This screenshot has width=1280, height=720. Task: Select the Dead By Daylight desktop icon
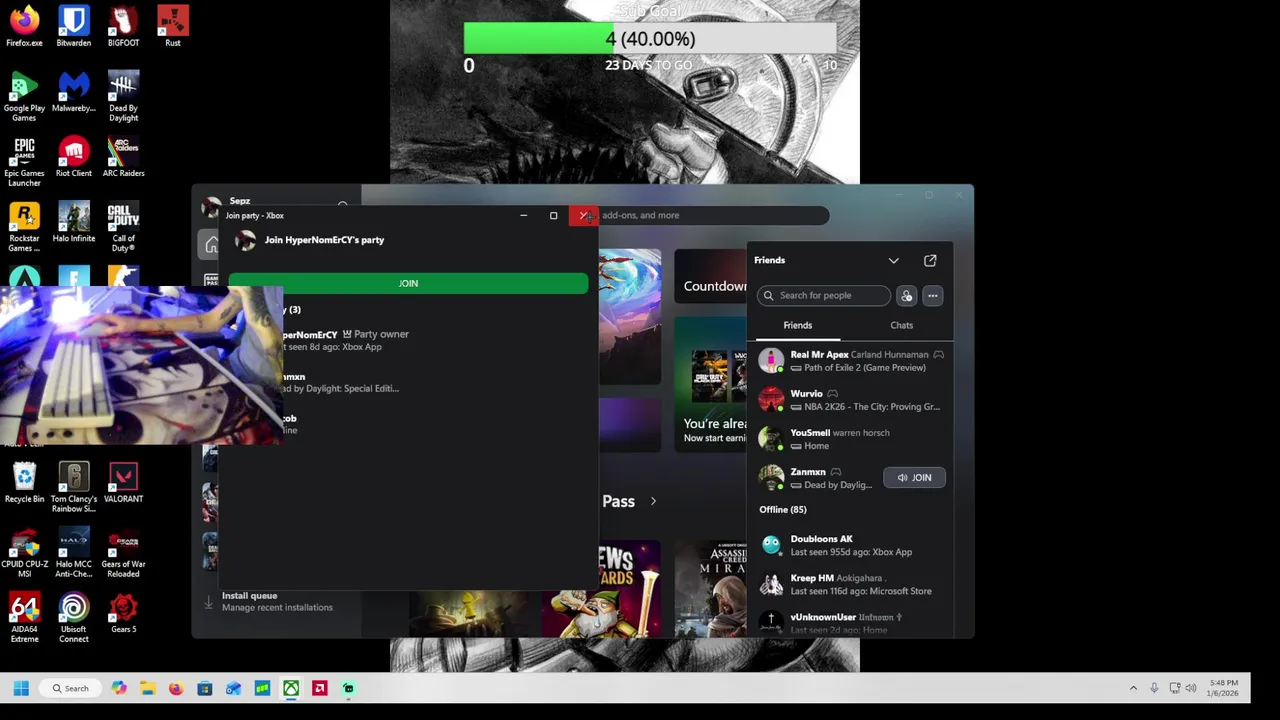tap(123, 97)
